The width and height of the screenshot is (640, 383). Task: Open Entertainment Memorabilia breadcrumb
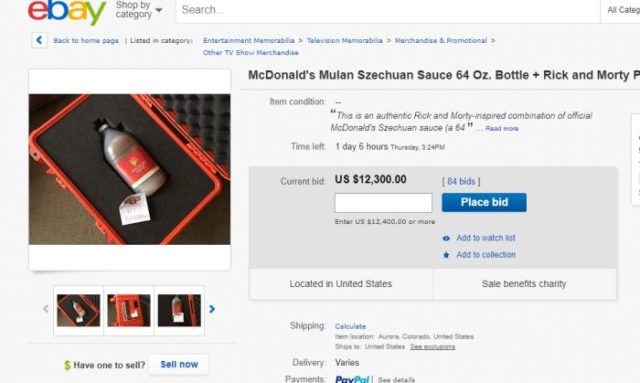coord(249,40)
